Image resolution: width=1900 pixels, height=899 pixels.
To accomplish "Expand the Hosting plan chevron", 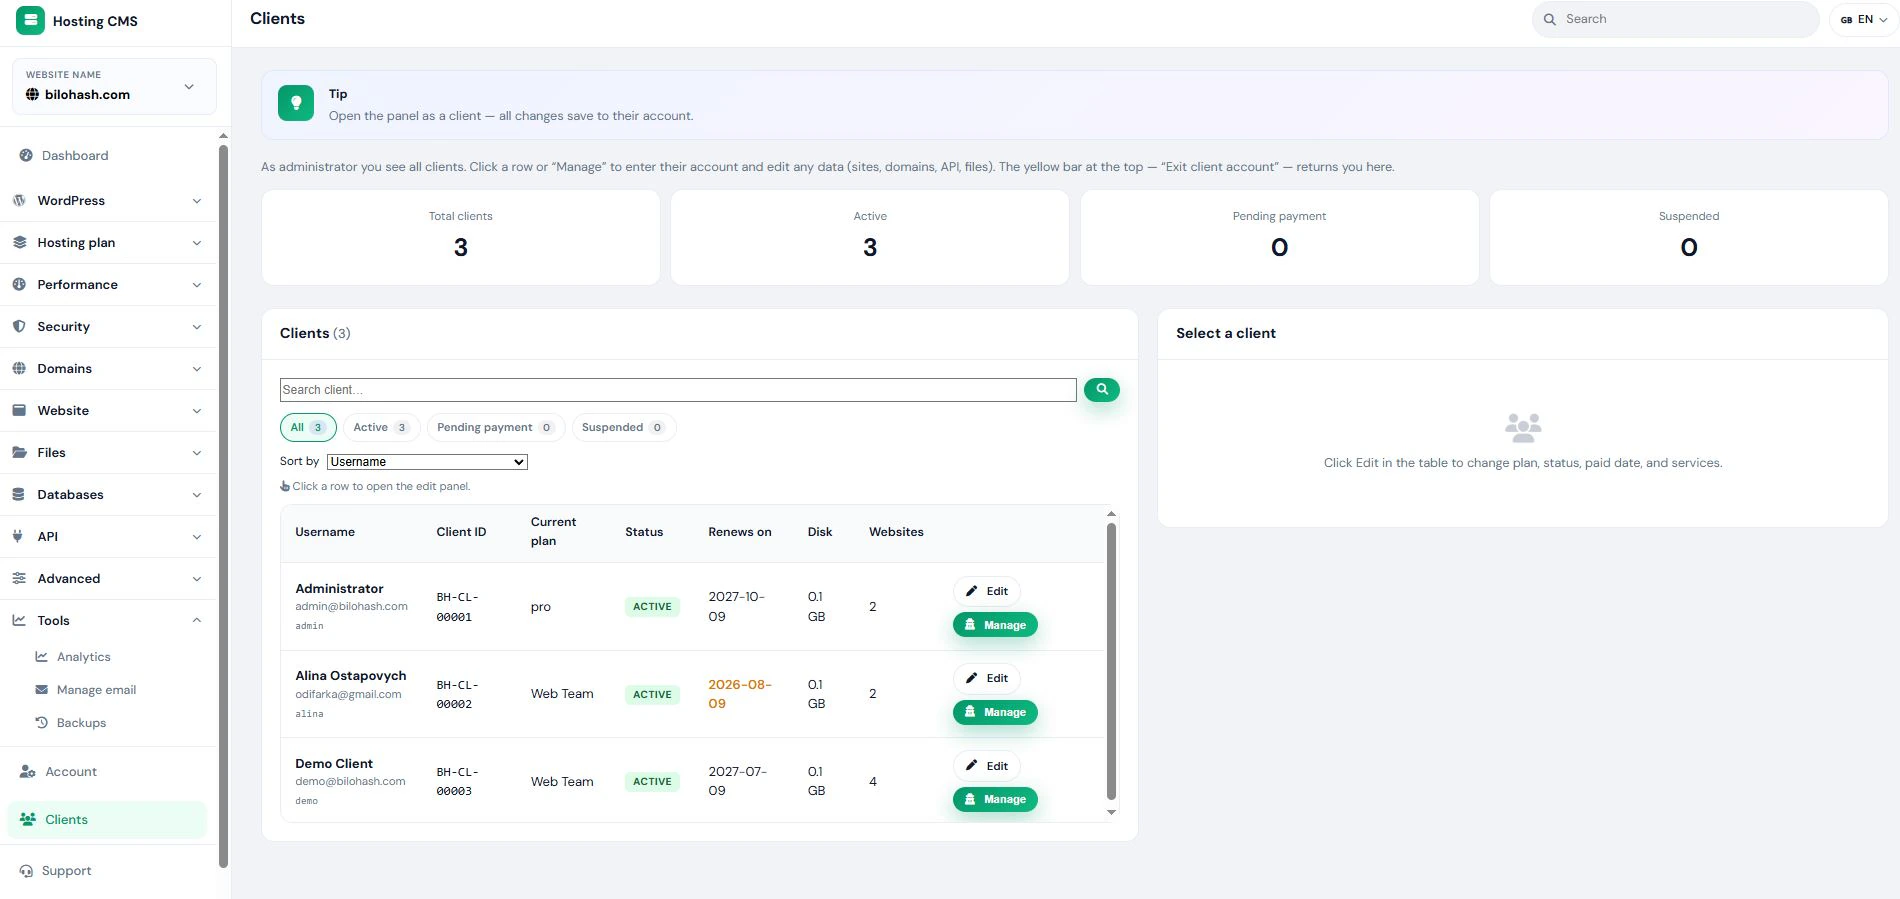I will 196,243.
